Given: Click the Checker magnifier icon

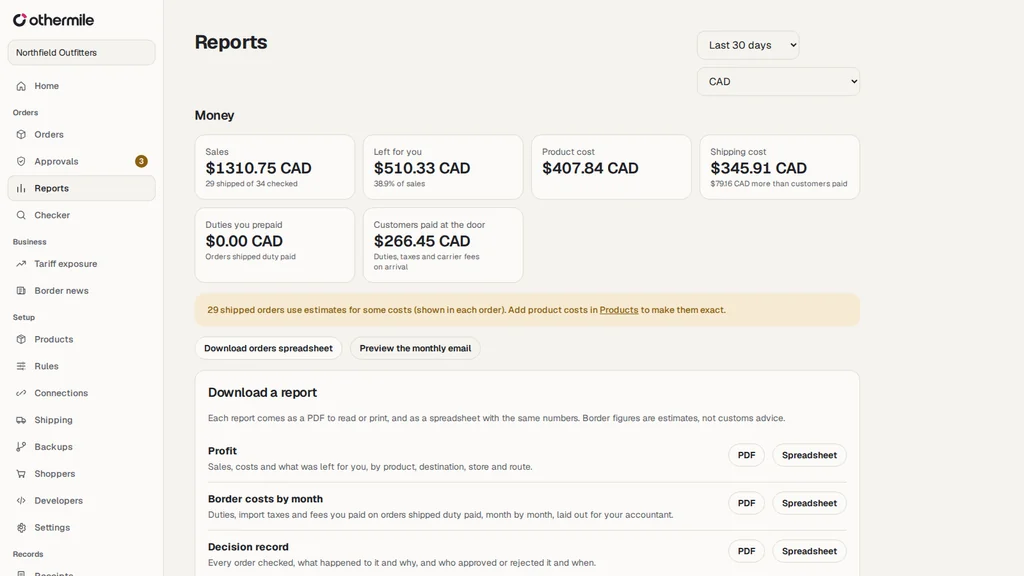Looking at the screenshot, I should (21, 215).
